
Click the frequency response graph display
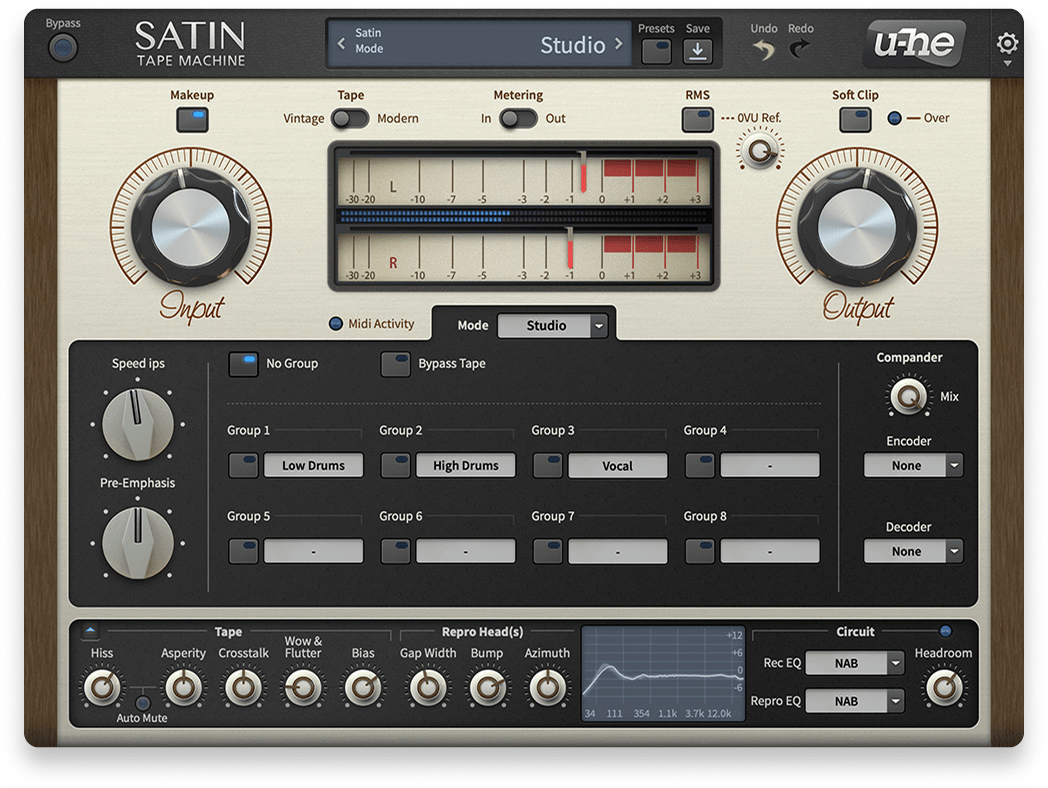coord(664,675)
